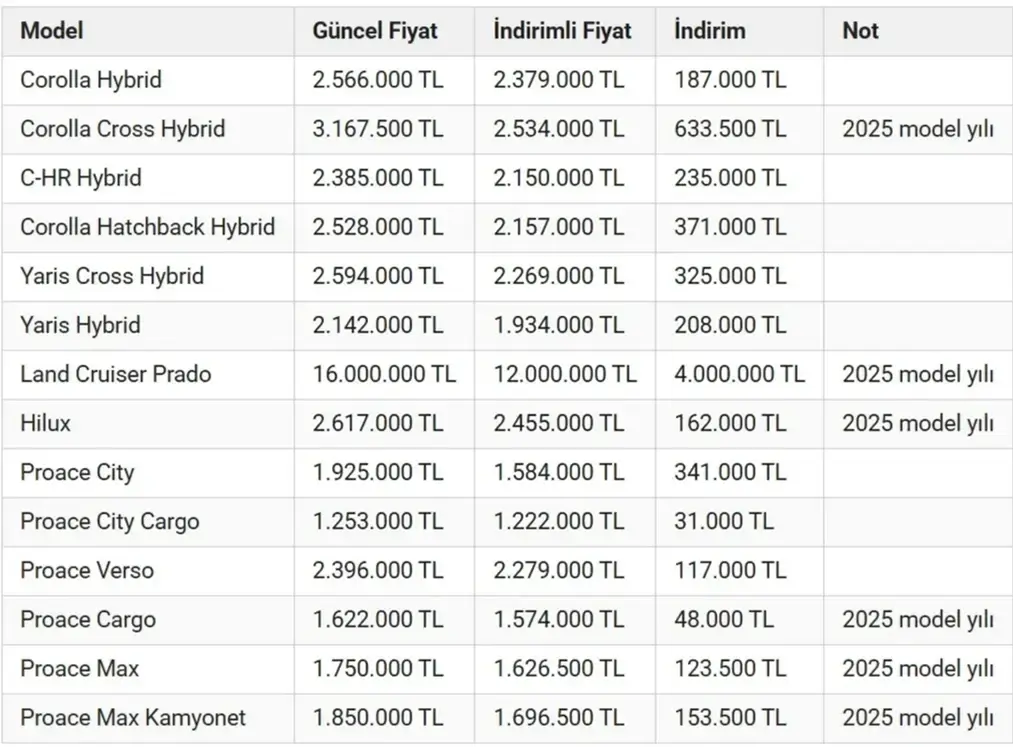This screenshot has width=1013, height=747.
Task: Select the Proace City Cargo row label
Action: [x=110, y=521]
